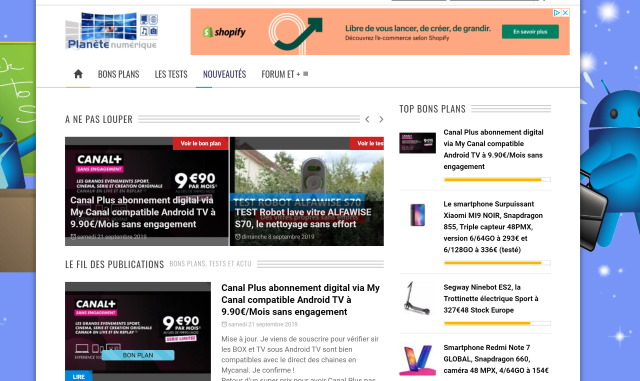Open Canal Plus article title in publications feed
The image size is (640, 381).
tap(300, 300)
